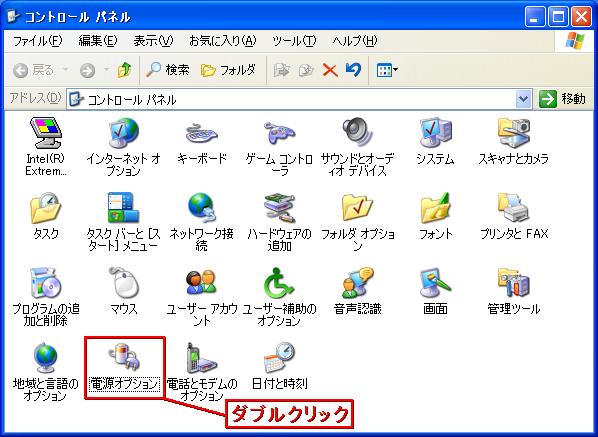Select the マウス mouse icon
Viewport: 598px width, 437px height.
point(124,283)
